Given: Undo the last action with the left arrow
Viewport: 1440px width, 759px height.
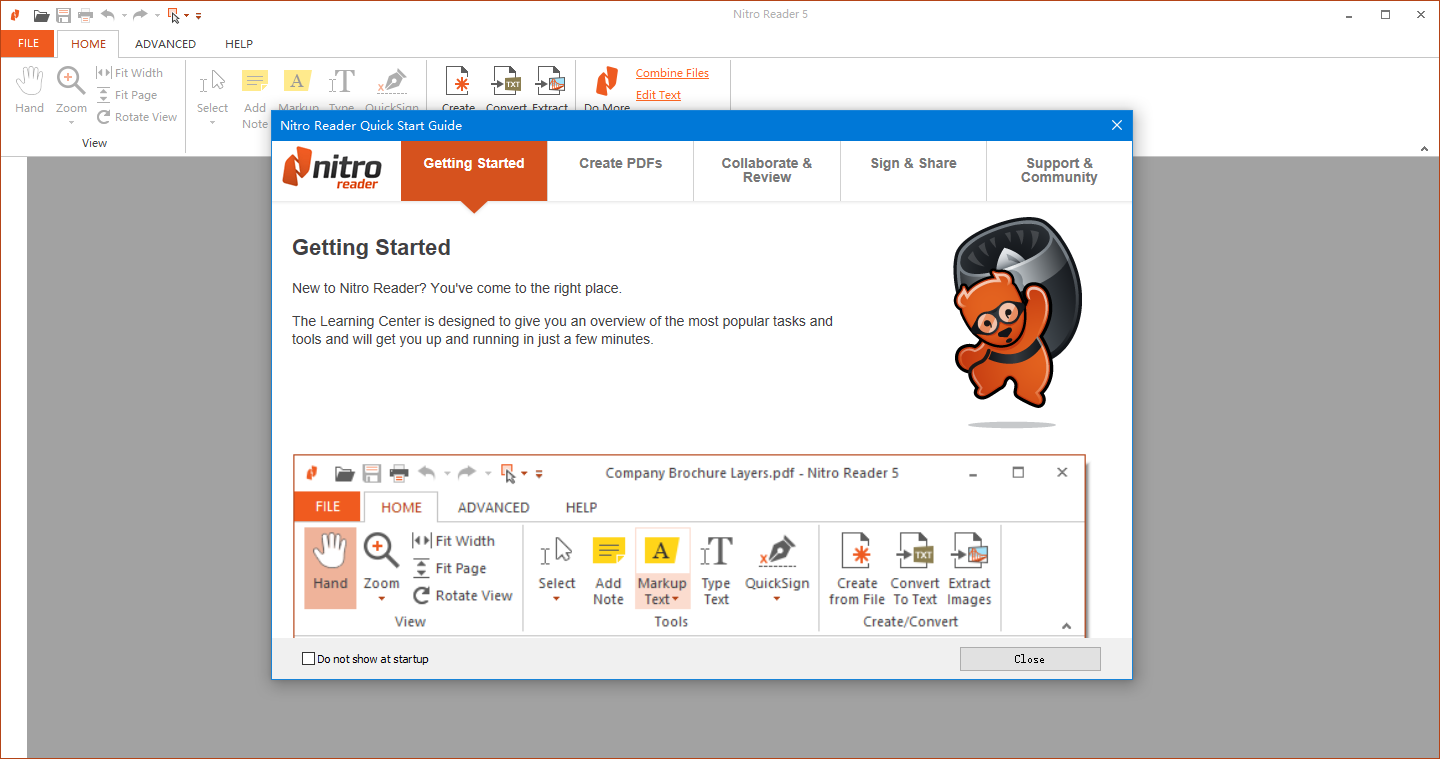Looking at the screenshot, I should [108, 15].
